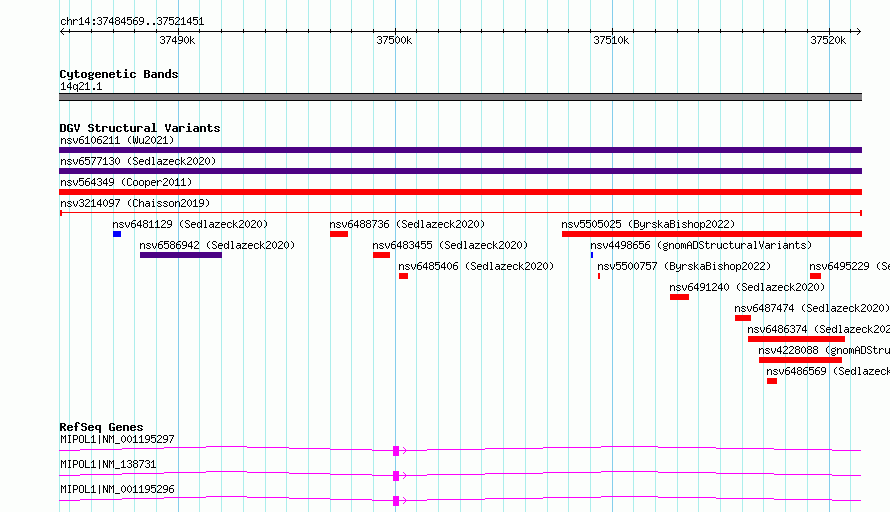Click the nsv6487474 (Sedlazeck2020) label
The image size is (890, 512).
812,308
